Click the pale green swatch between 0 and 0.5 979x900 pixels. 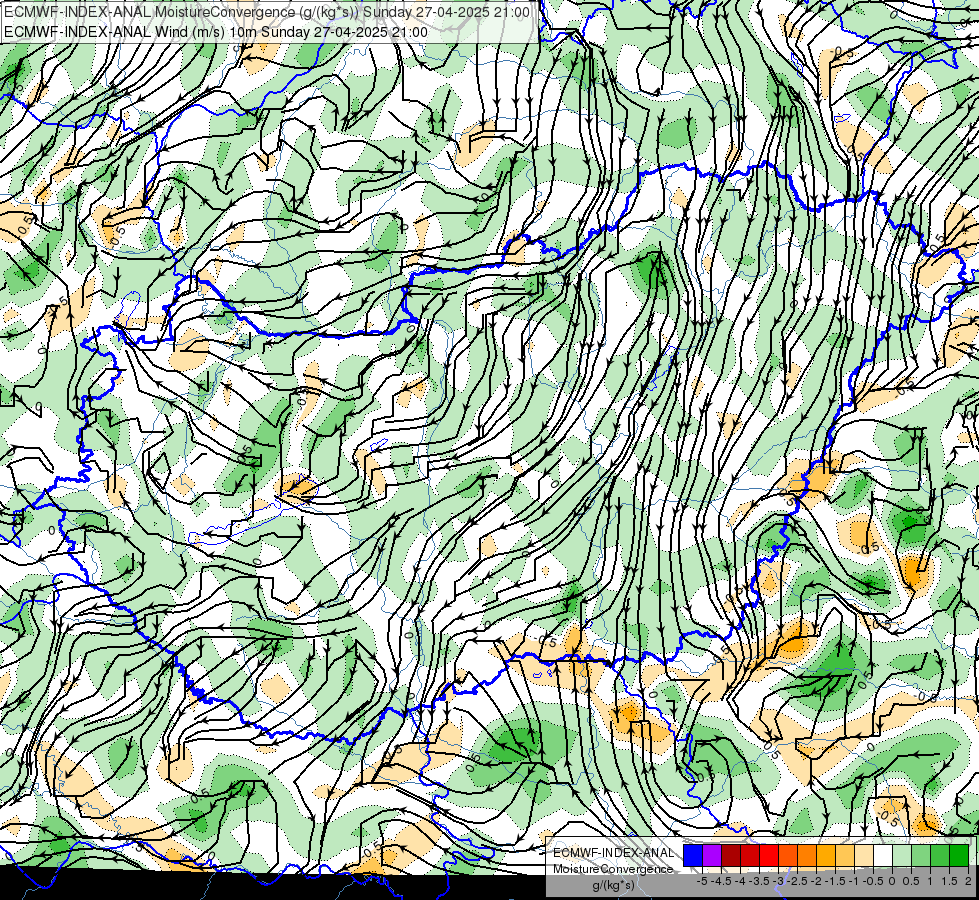click(902, 856)
